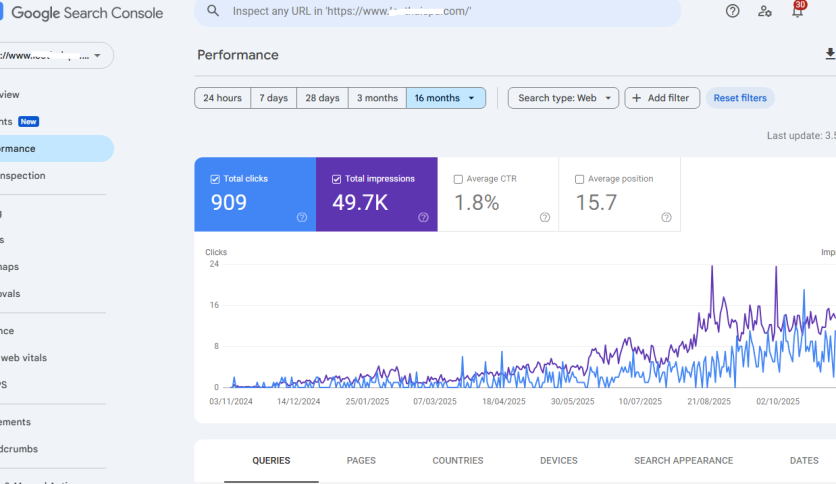Screen dimensions: 836x484
Task: Open the notifications bell icon
Action: tap(798, 11)
